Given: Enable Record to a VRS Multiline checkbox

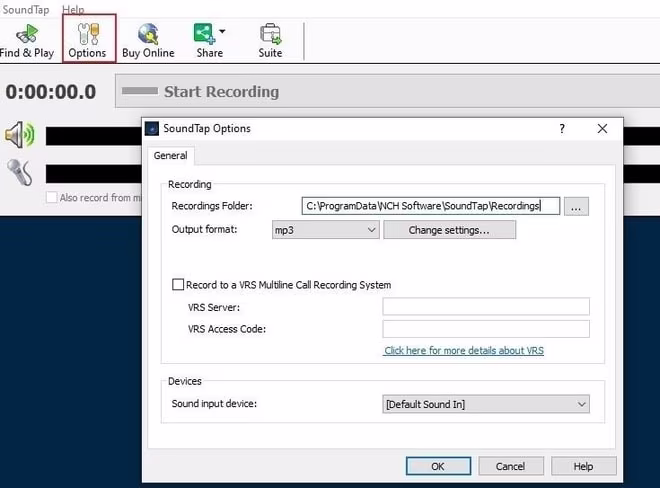Looking at the screenshot, I should (x=178, y=285).
